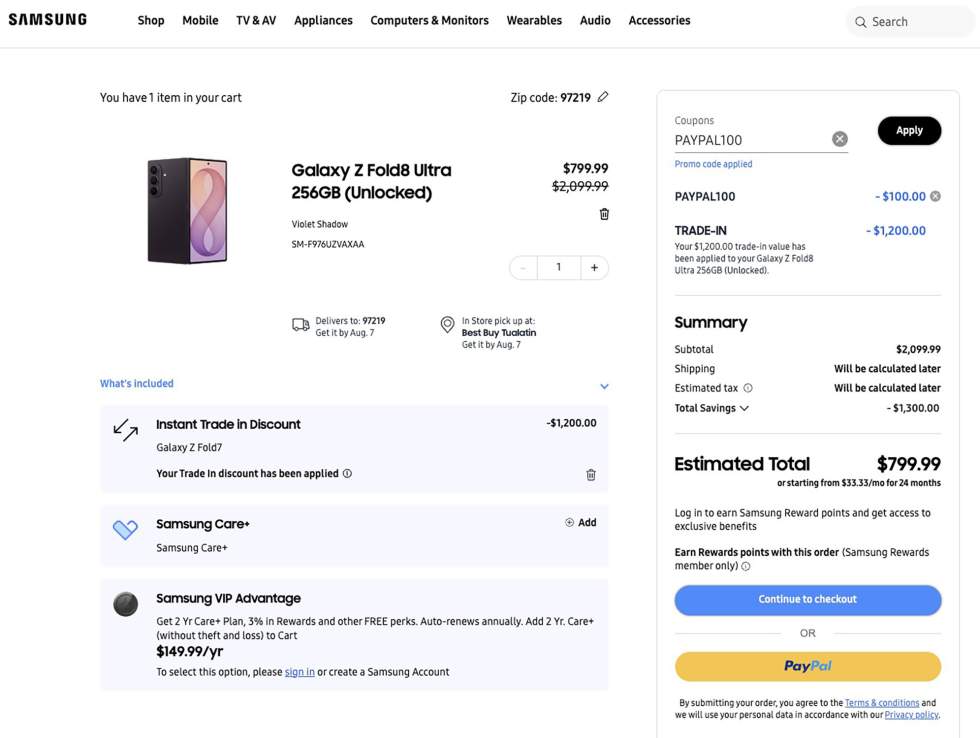Open Estimated tax info icon
This screenshot has width=980, height=738.
tap(748, 388)
